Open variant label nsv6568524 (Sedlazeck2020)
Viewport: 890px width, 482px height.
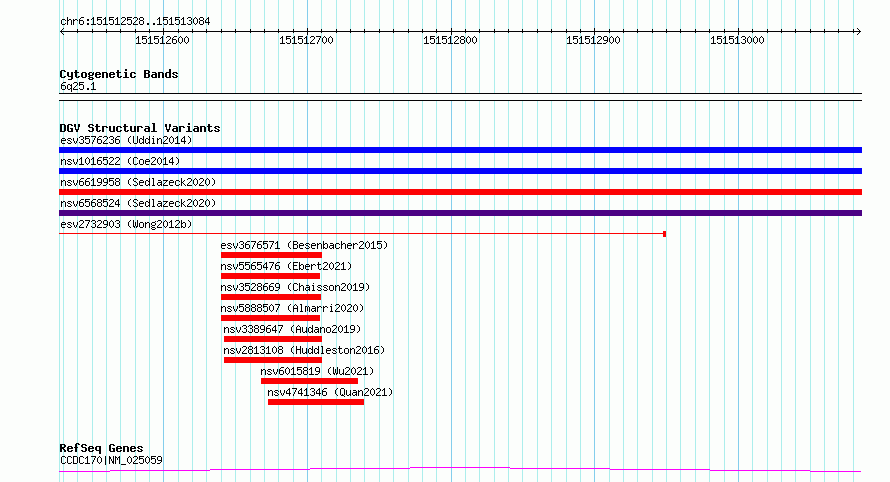pos(138,203)
